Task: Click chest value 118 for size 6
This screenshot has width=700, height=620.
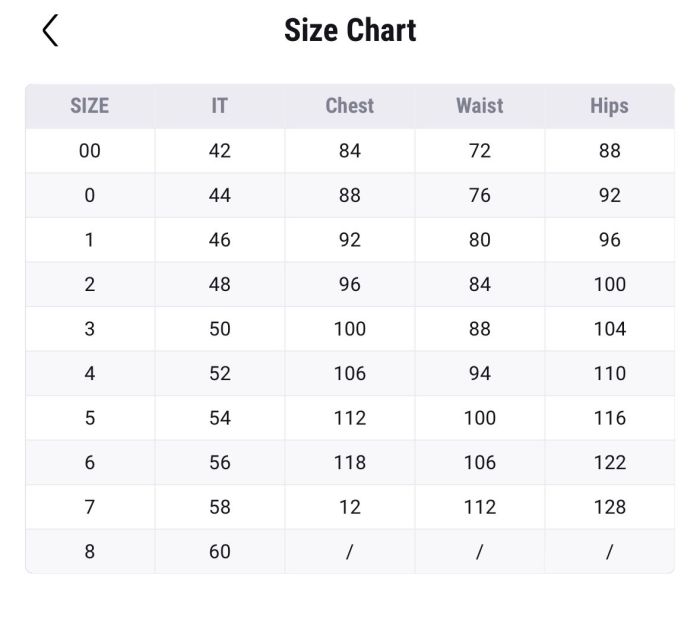Action: (350, 462)
